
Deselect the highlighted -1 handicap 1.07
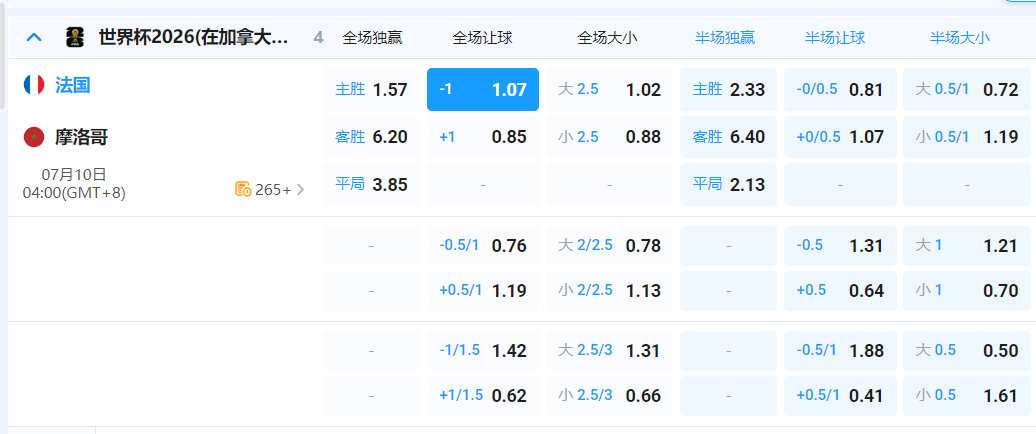pyautogui.click(x=483, y=89)
